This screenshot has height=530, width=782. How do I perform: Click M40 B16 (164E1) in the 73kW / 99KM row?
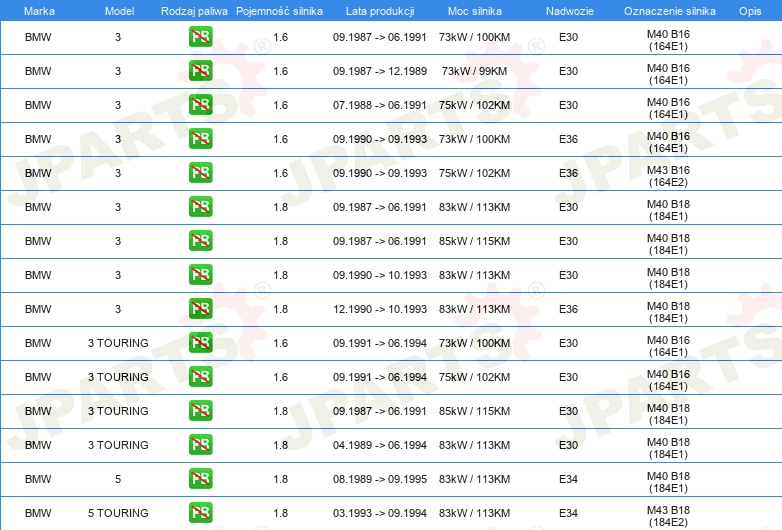pos(668,74)
